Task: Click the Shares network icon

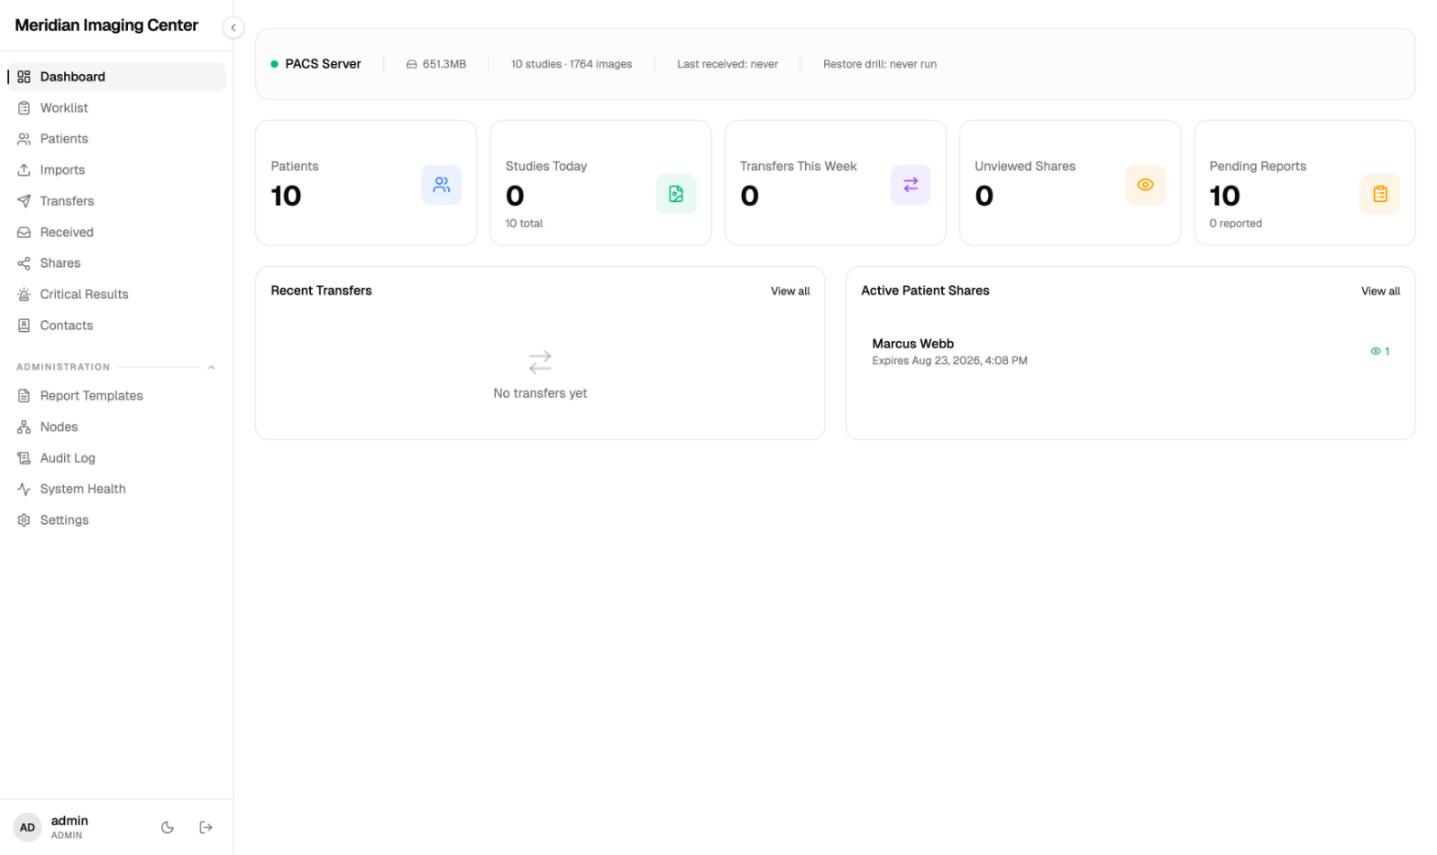Action: point(24,263)
